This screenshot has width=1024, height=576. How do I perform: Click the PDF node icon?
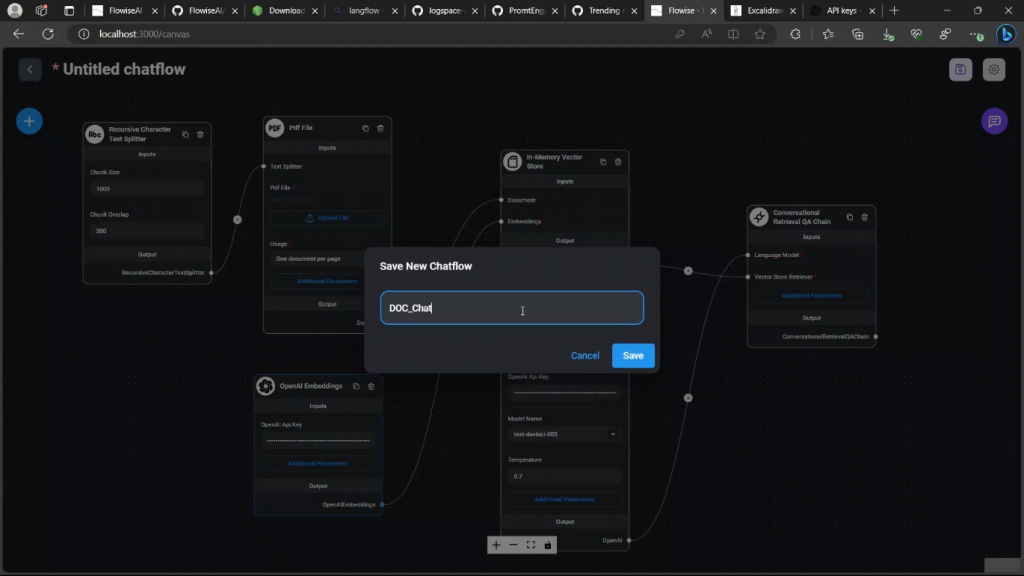tap(274, 128)
